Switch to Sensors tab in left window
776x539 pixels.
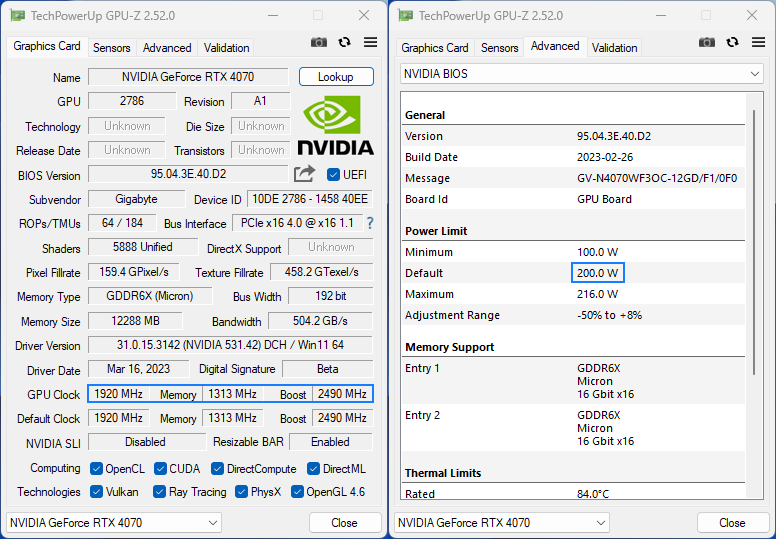click(x=111, y=48)
